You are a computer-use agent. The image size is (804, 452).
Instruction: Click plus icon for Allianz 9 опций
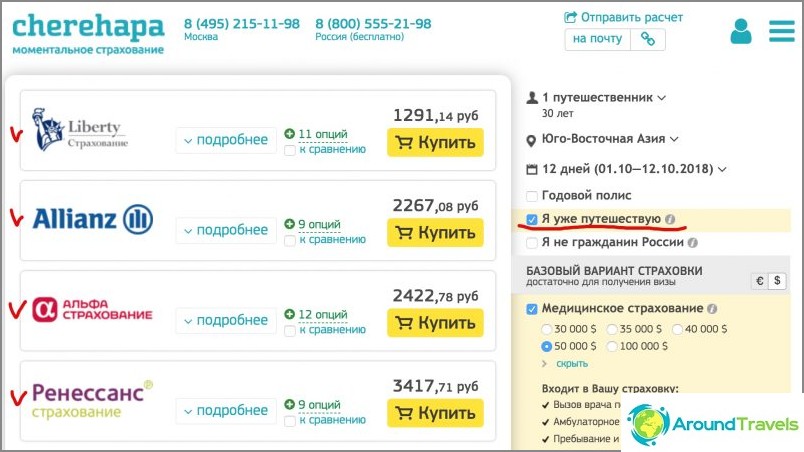pos(290,224)
